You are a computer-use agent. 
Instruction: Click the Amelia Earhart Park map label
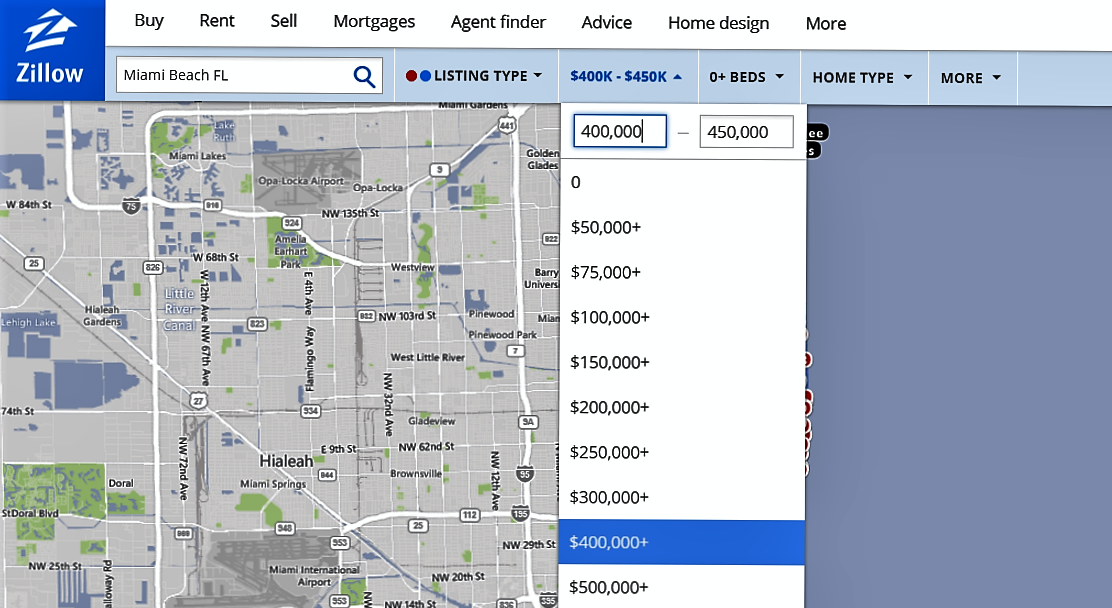[291, 251]
